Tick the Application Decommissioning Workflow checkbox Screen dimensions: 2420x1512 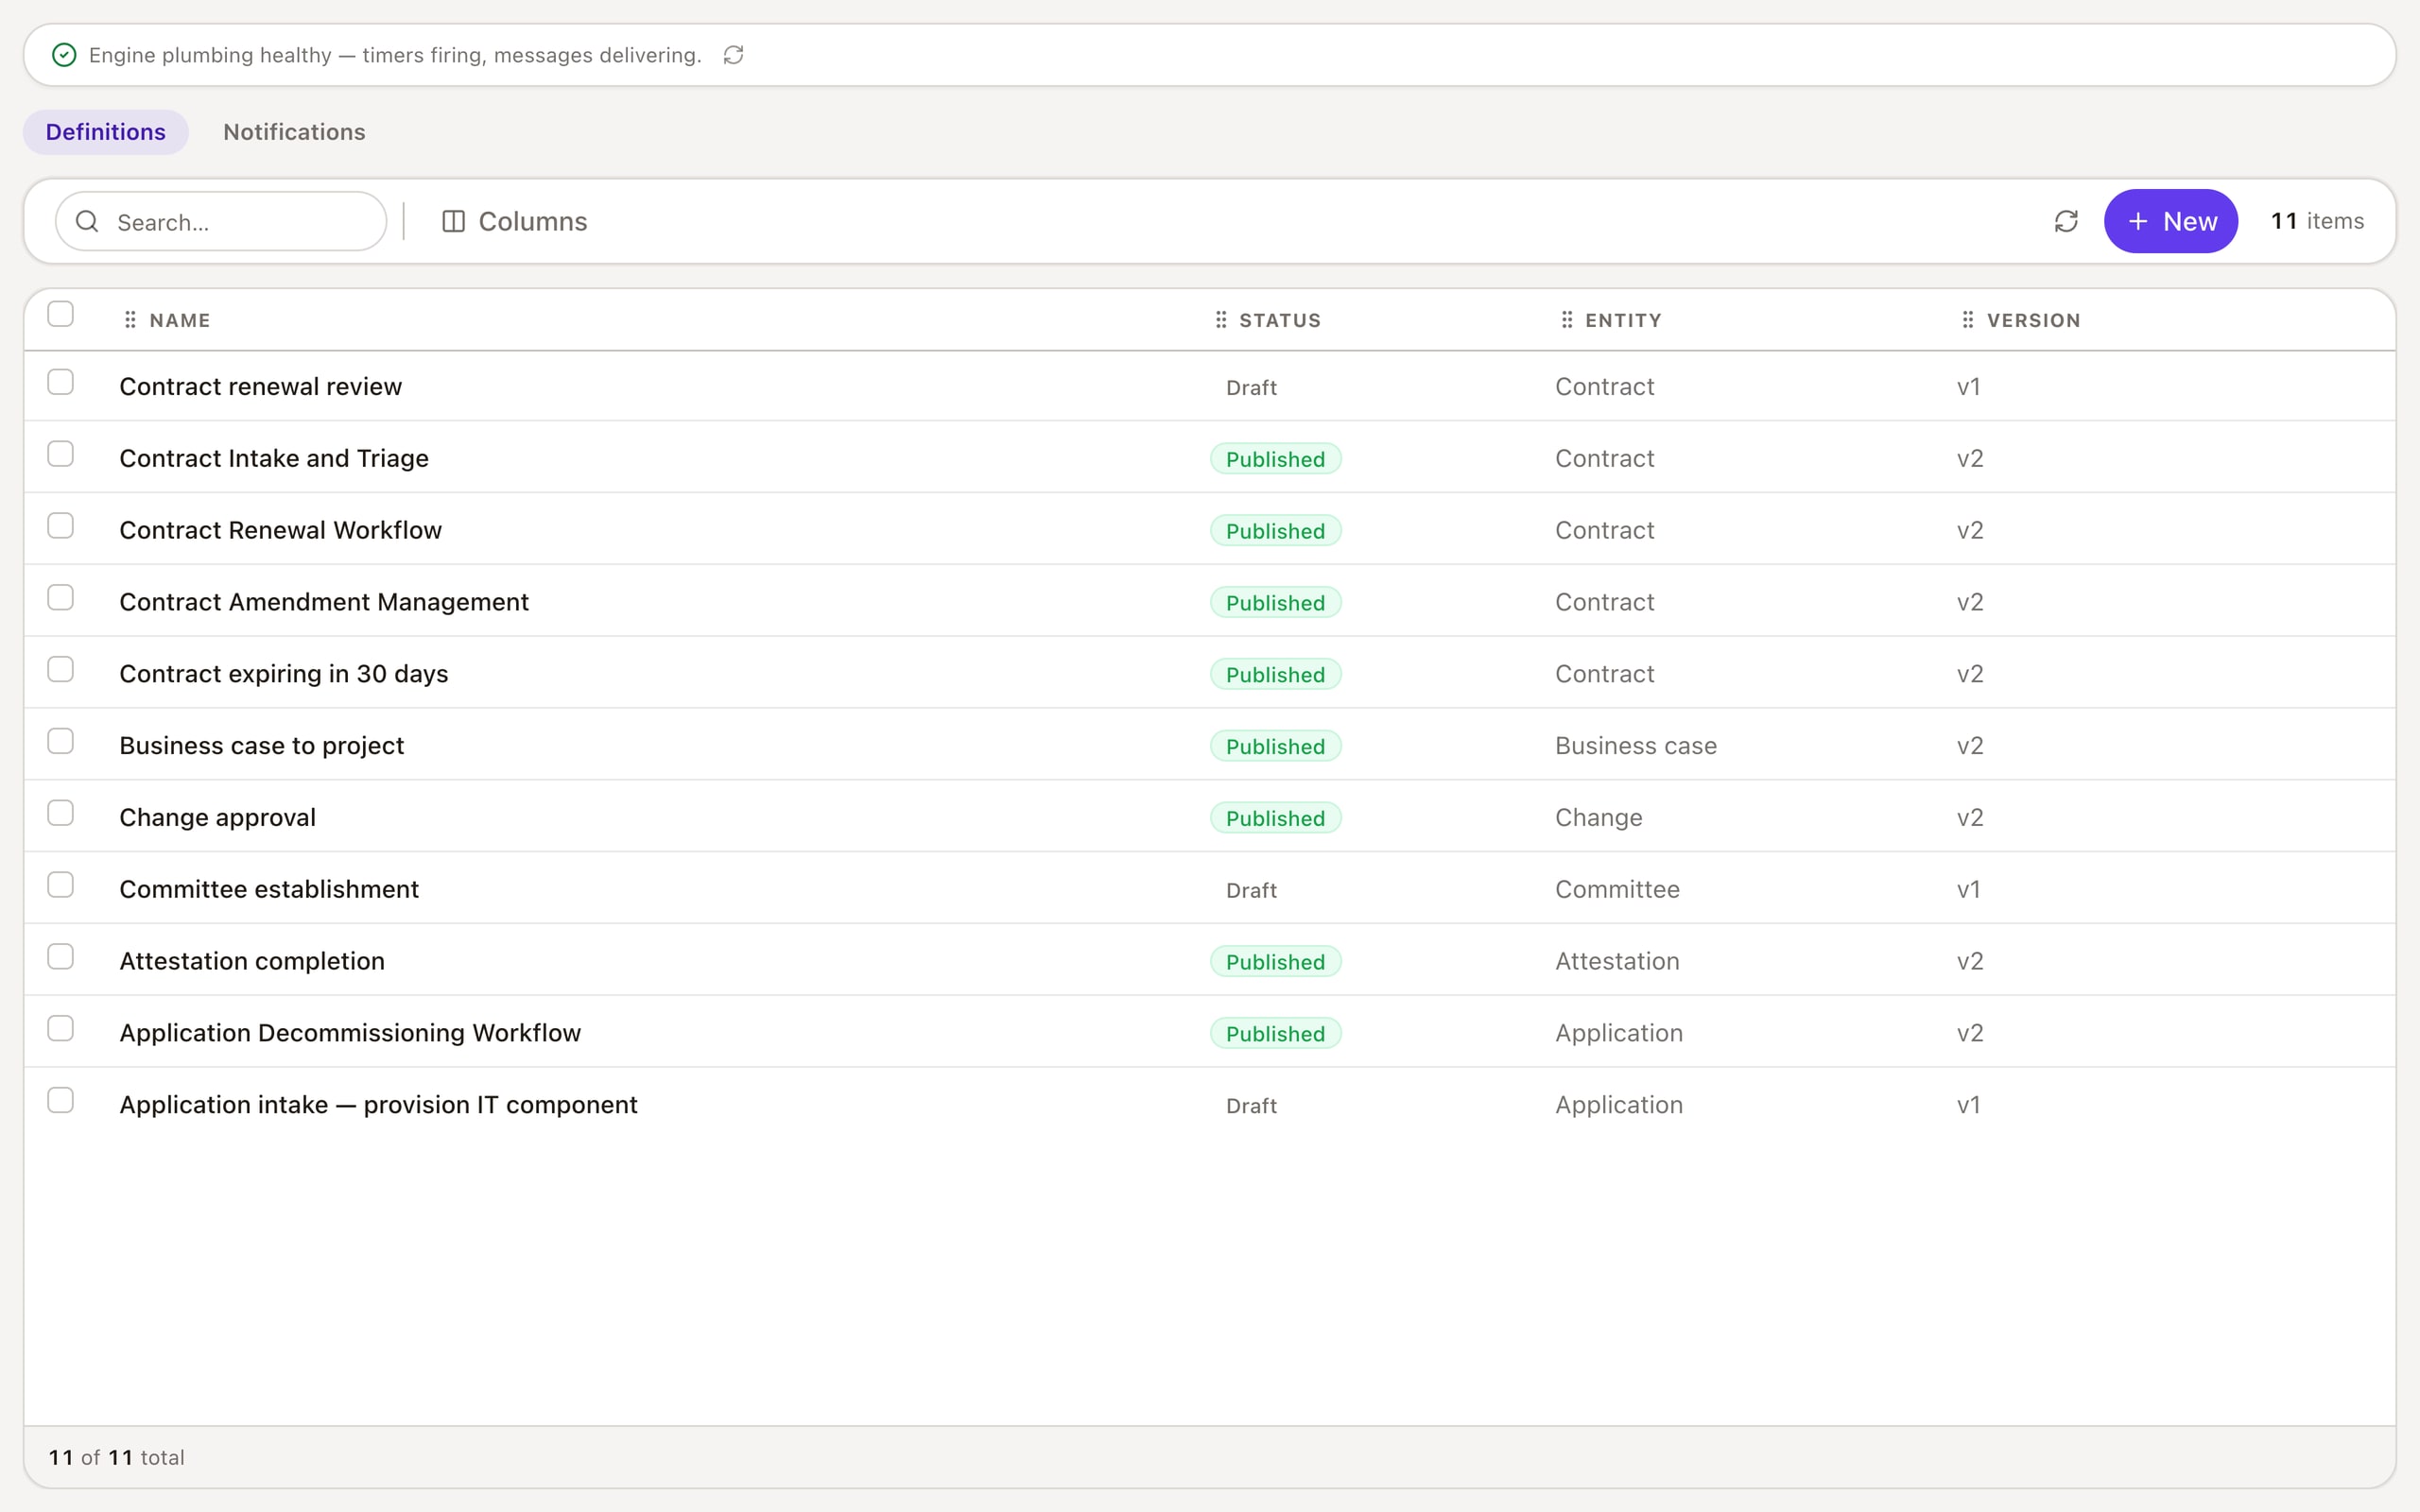pyautogui.click(x=61, y=1029)
